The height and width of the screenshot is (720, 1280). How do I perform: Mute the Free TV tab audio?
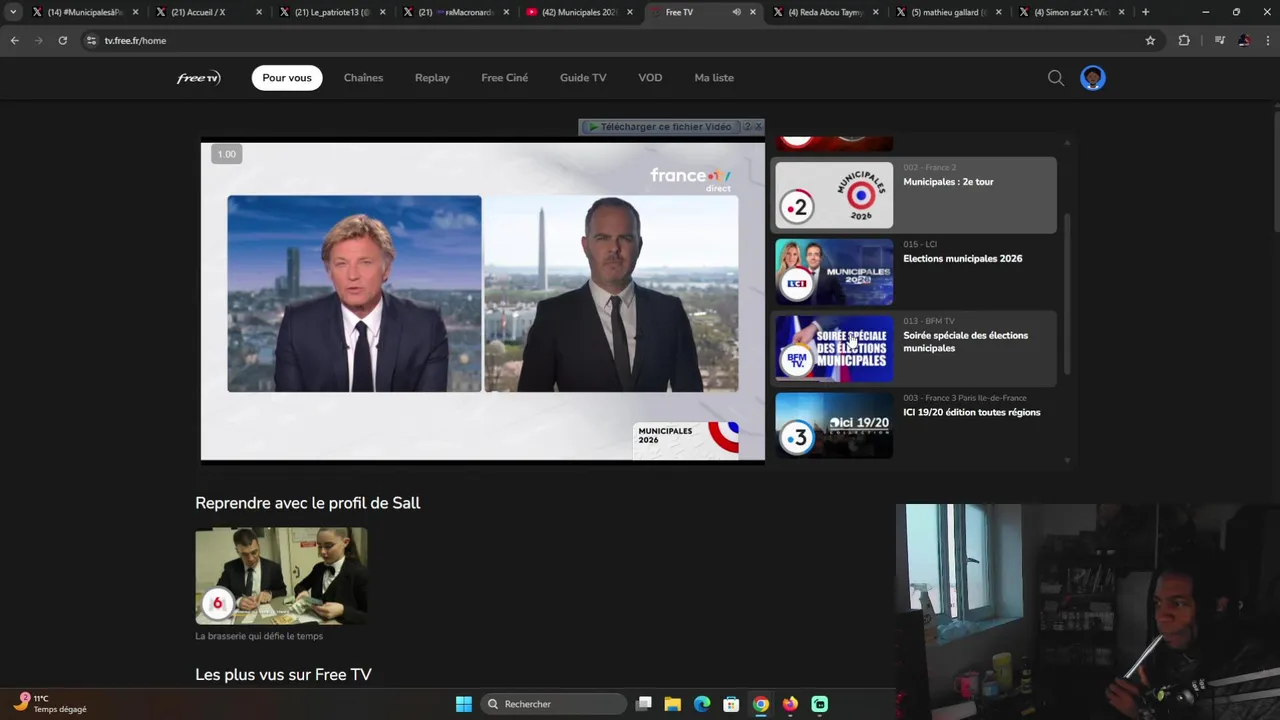736,12
